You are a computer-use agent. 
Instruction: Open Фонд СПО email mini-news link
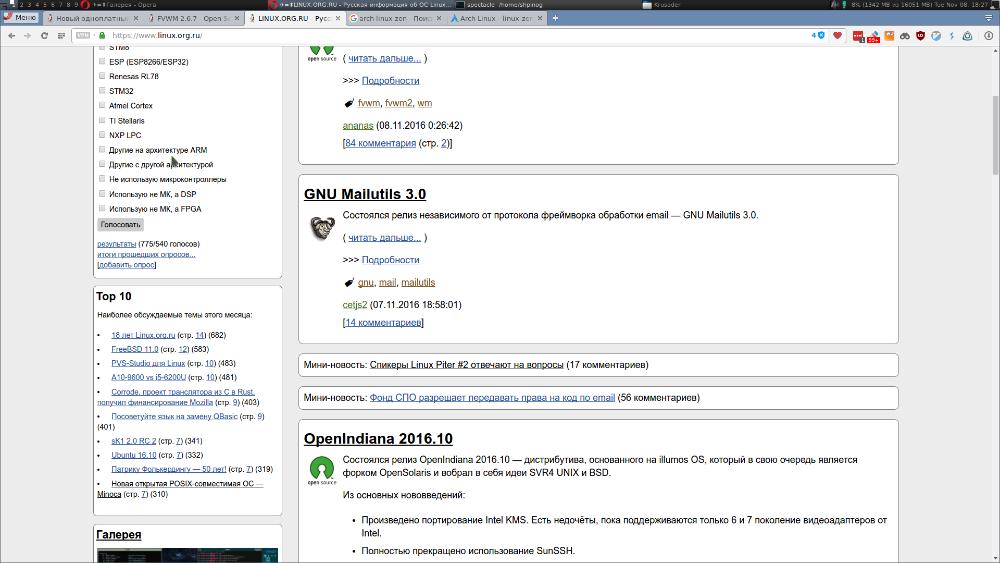tap(492, 397)
